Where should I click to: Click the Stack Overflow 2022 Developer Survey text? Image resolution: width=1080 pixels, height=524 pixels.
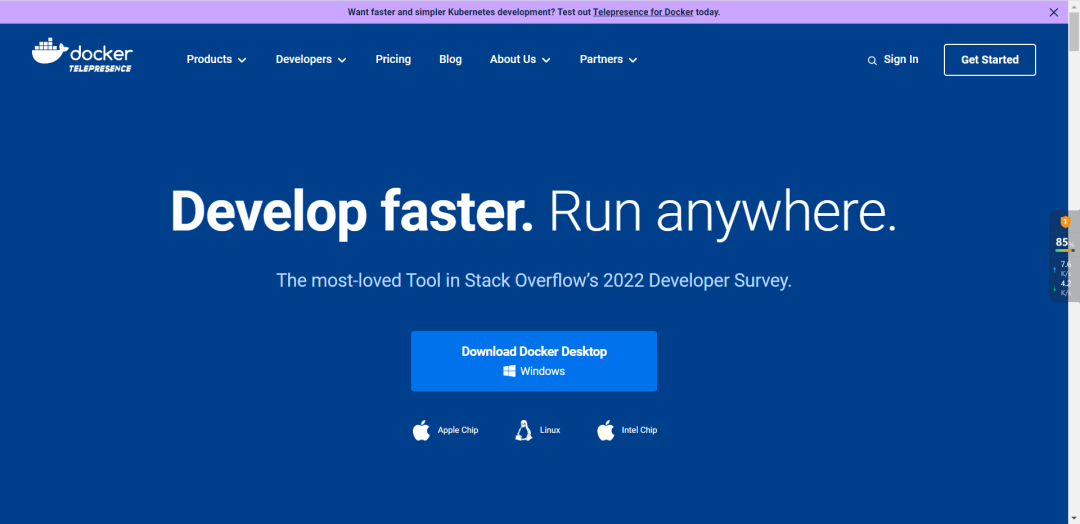point(534,280)
